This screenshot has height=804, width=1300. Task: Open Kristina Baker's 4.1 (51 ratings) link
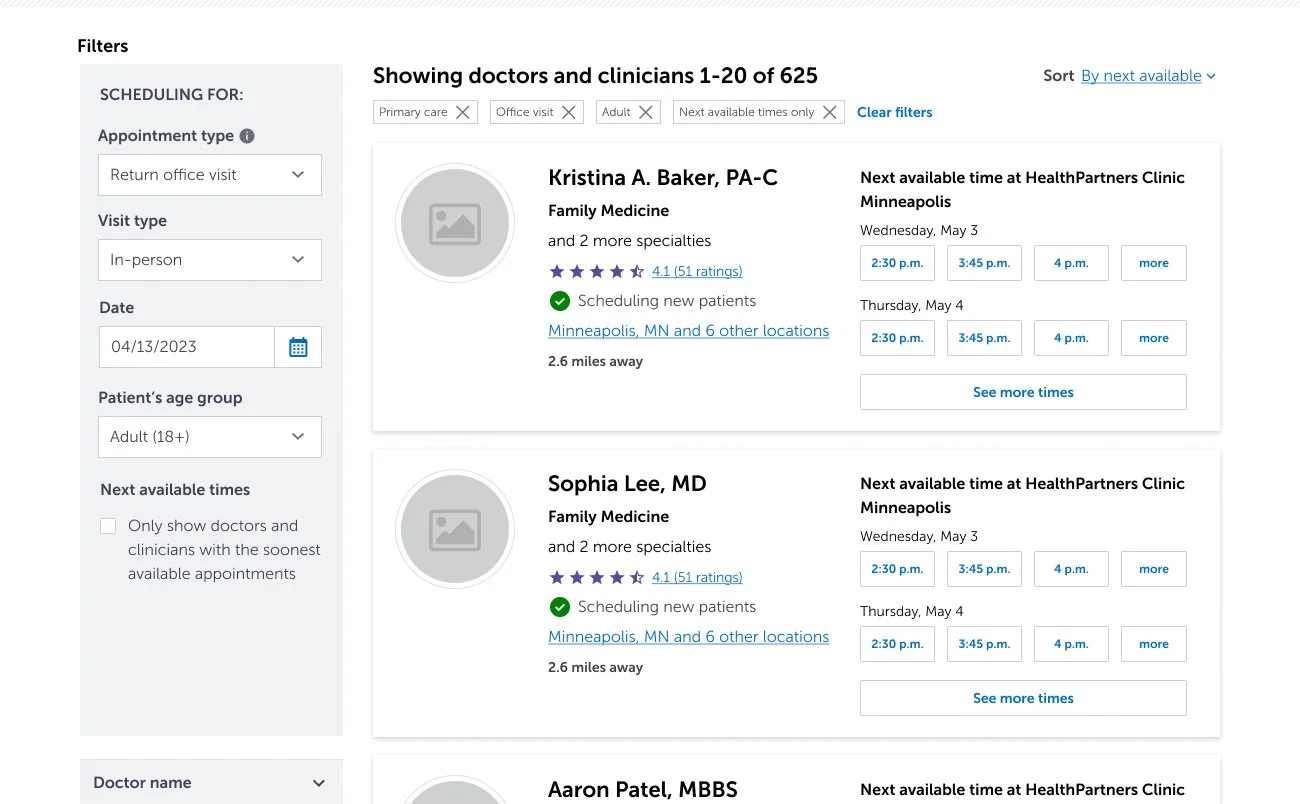[x=696, y=271]
